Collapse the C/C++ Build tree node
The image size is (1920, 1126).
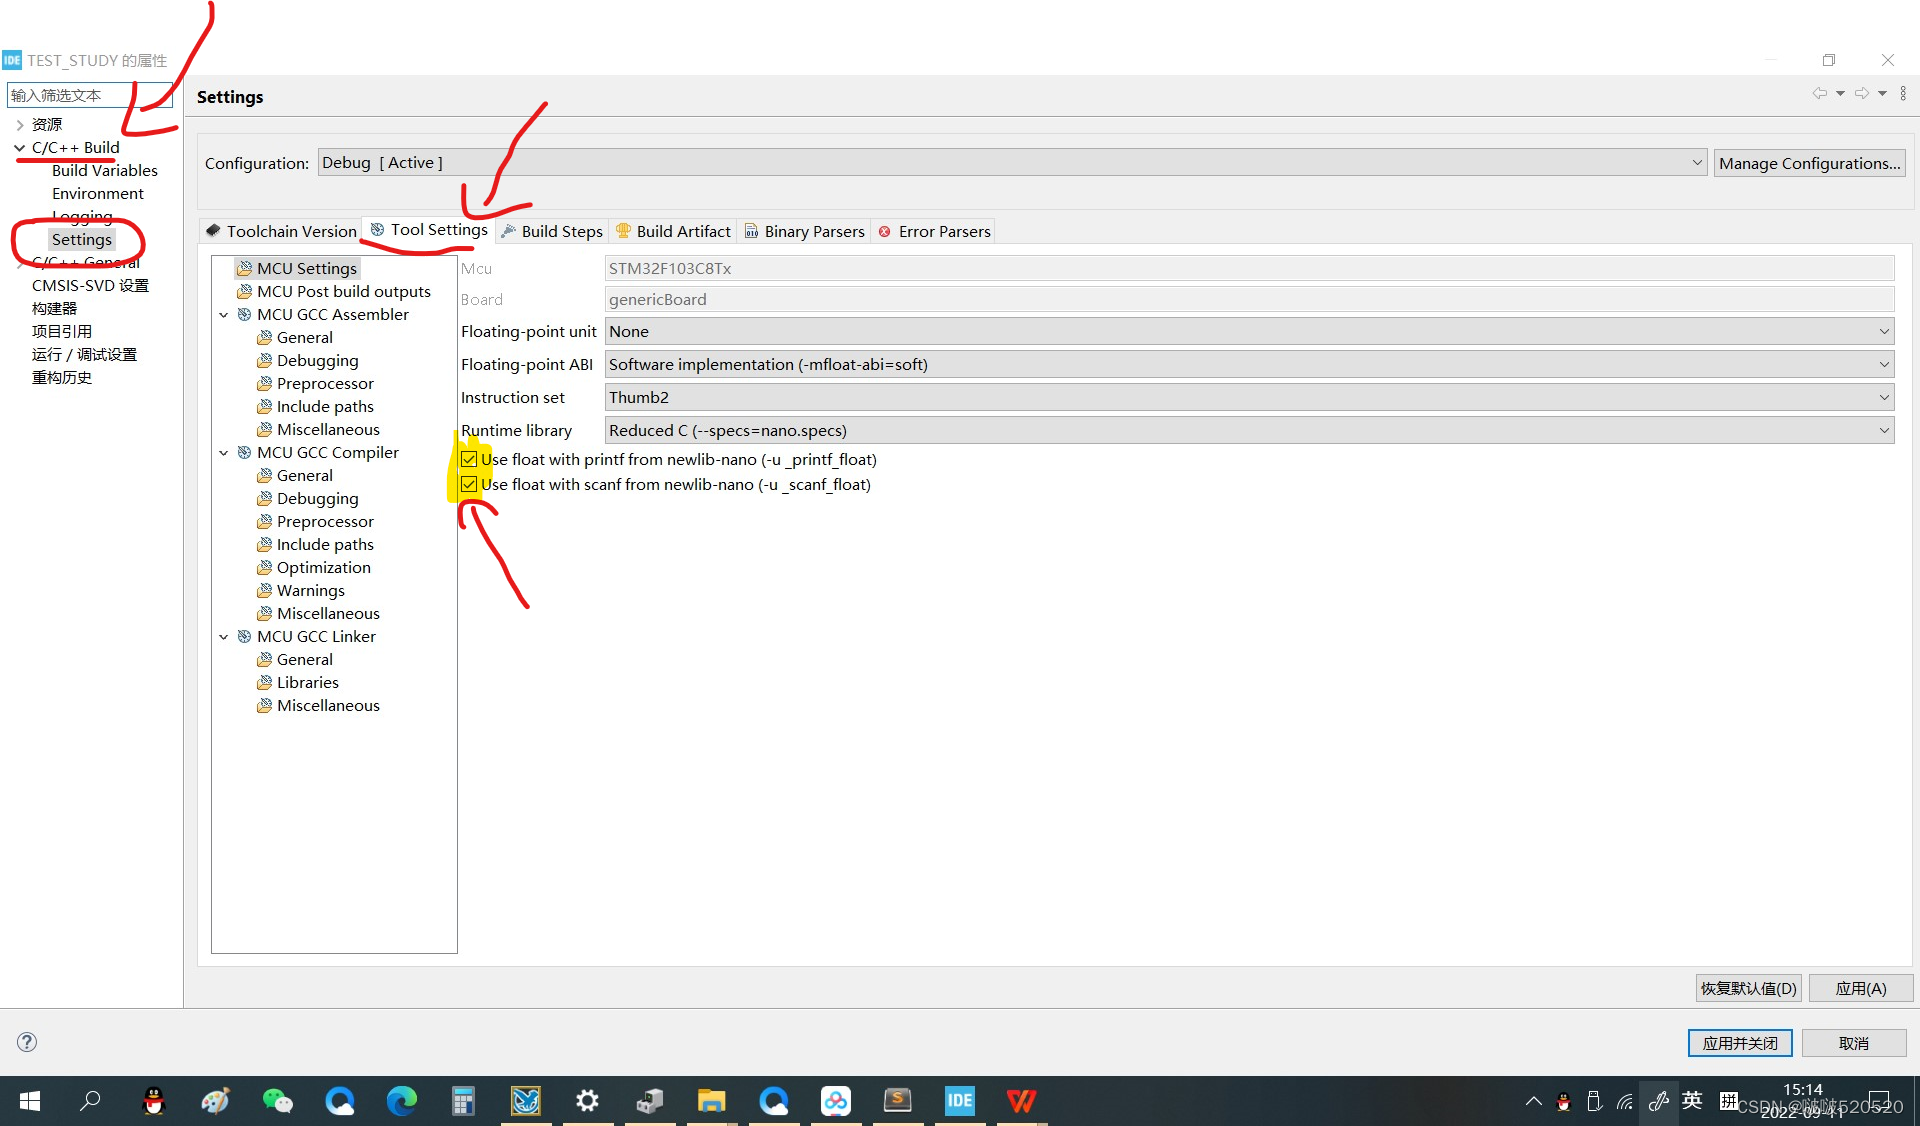tap(20, 148)
